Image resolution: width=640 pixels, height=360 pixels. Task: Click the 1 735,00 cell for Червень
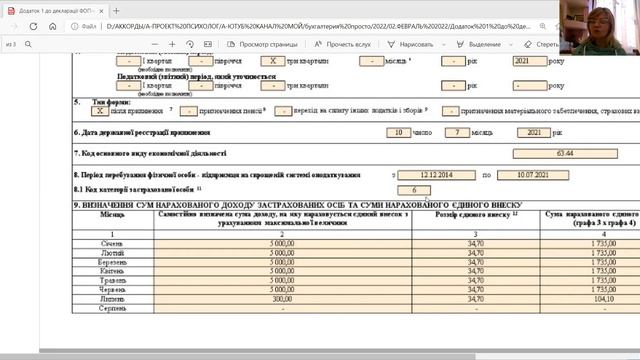(x=590, y=290)
